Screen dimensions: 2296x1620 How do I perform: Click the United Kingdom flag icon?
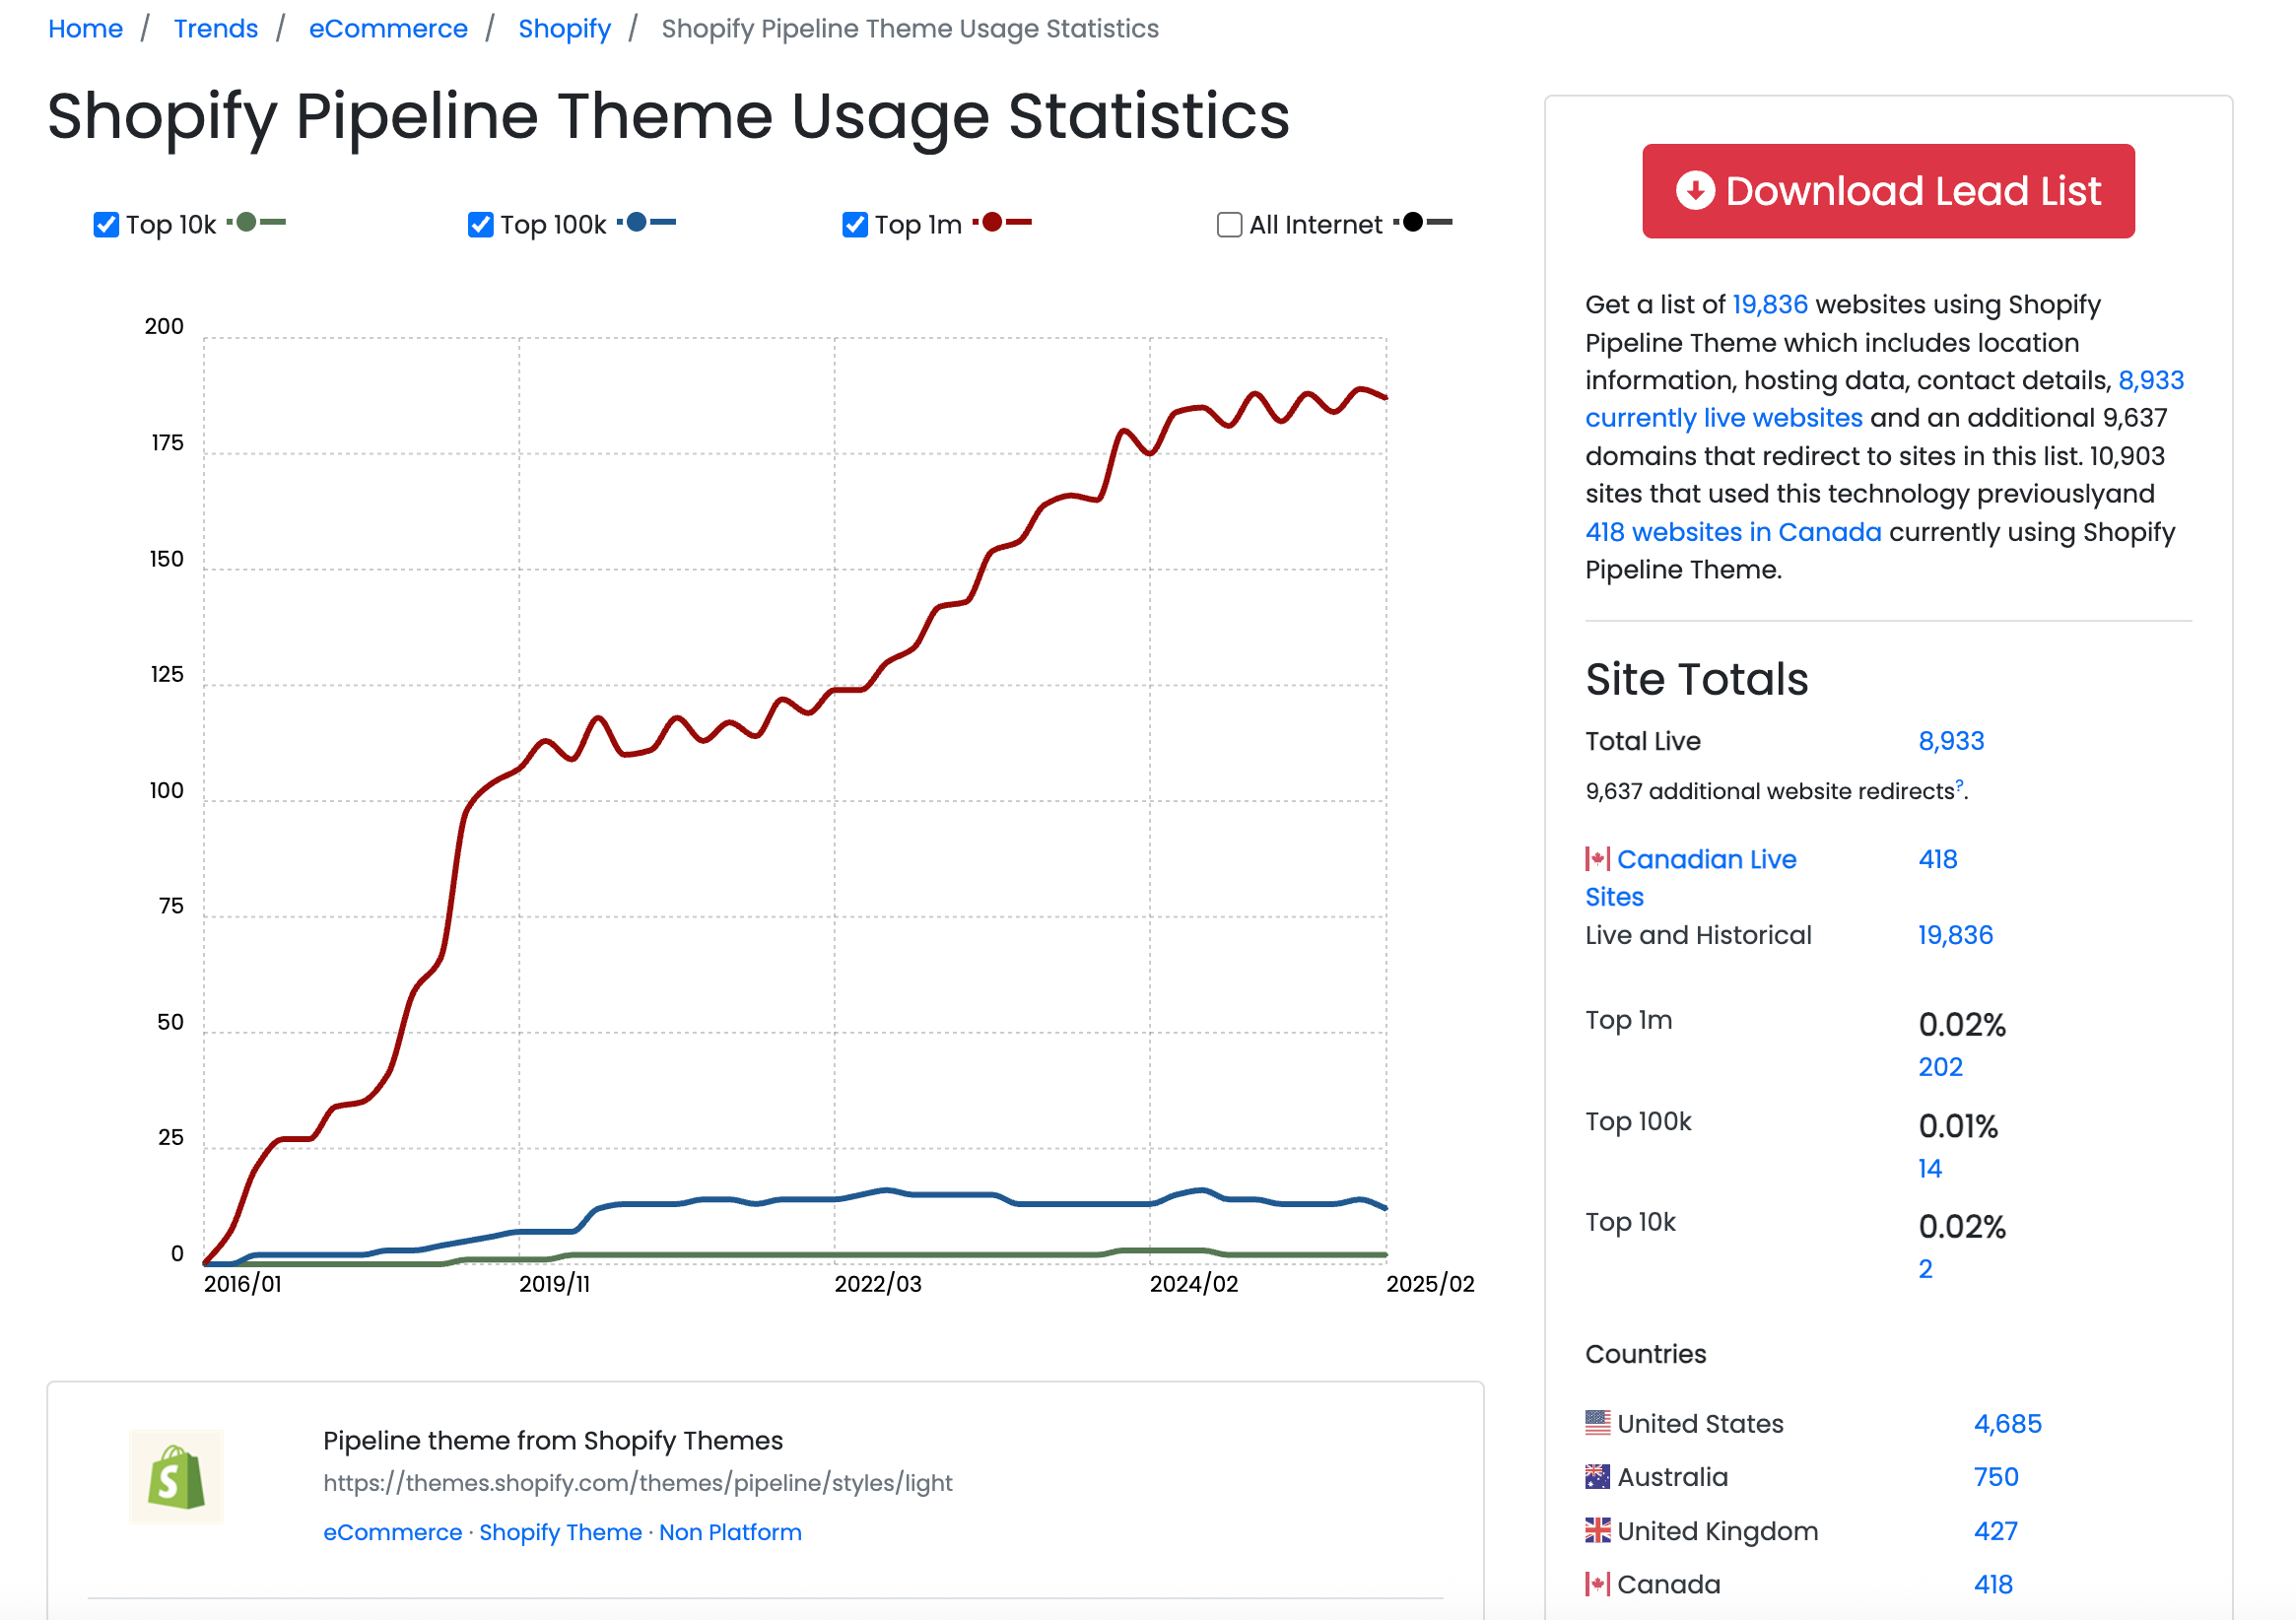pyautogui.click(x=1597, y=1531)
